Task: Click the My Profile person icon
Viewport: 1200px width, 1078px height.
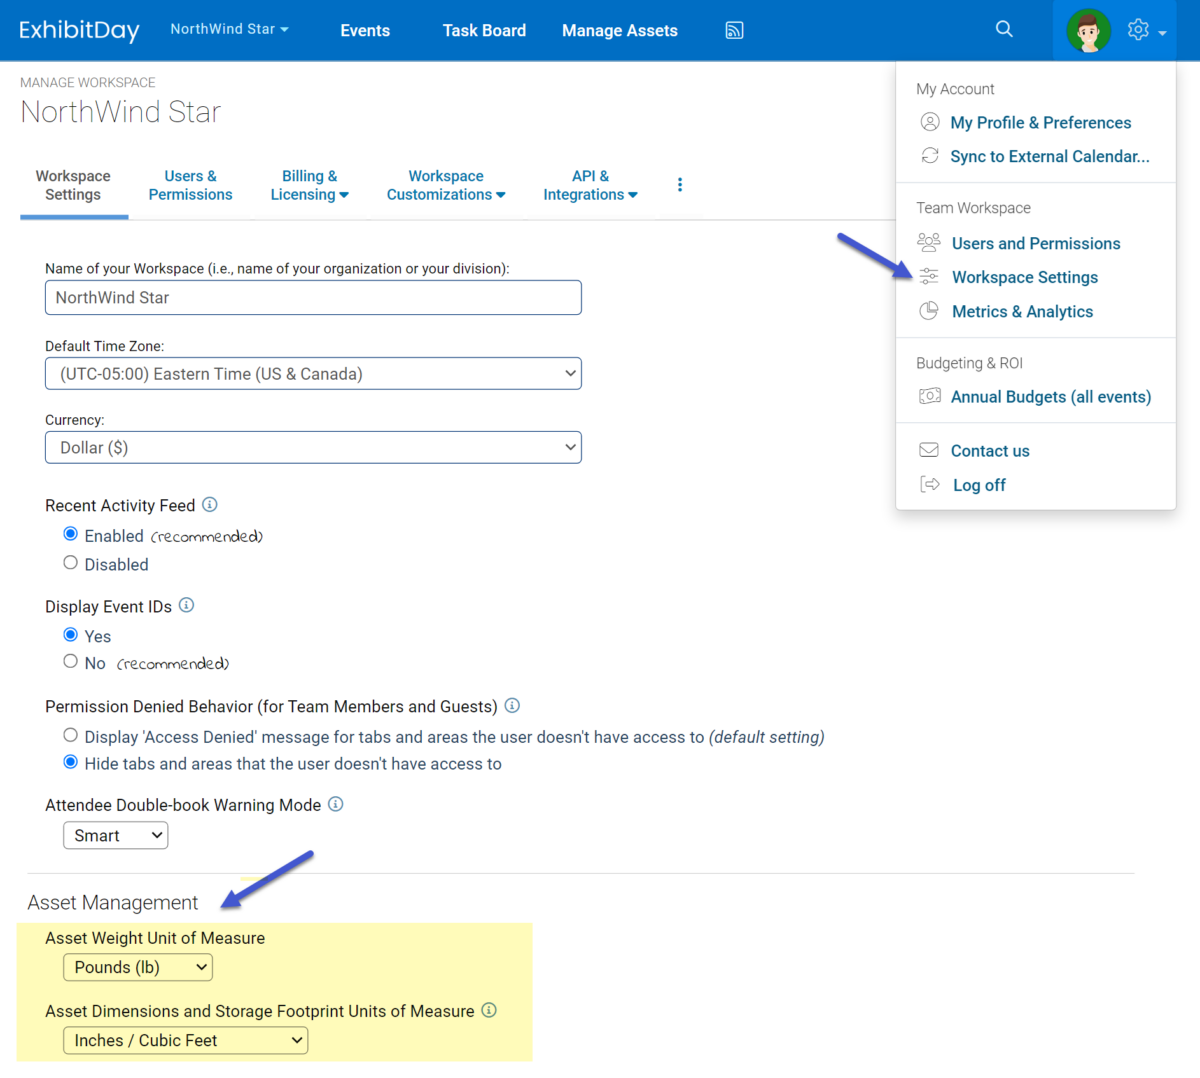Action: point(930,122)
